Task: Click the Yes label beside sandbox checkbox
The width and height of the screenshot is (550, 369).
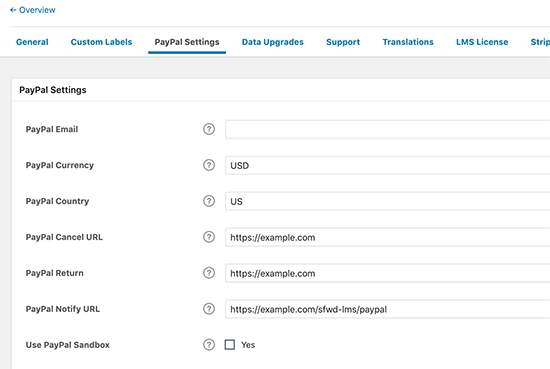Action: click(248, 345)
